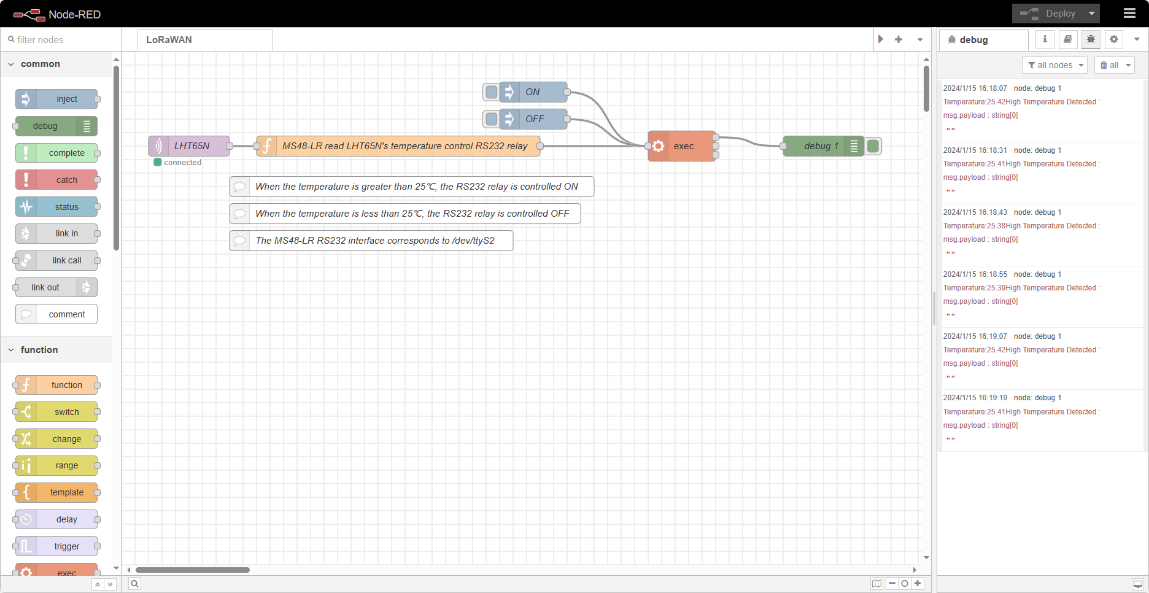Add a new flow tab
The height and width of the screenshot is (593, 1149).
(898, 40)
